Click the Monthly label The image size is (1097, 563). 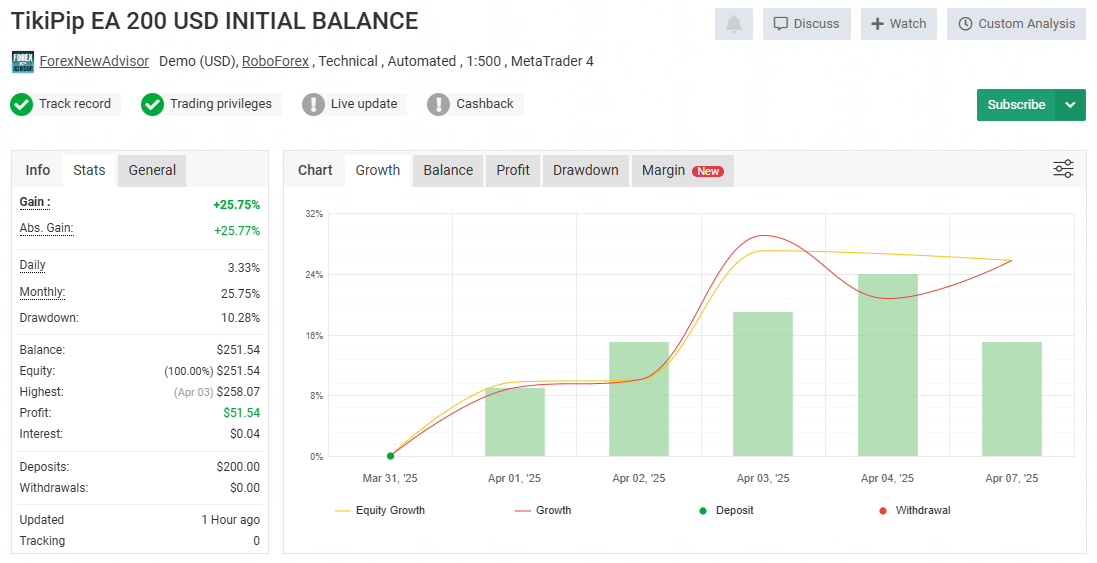tap(42, 292)
